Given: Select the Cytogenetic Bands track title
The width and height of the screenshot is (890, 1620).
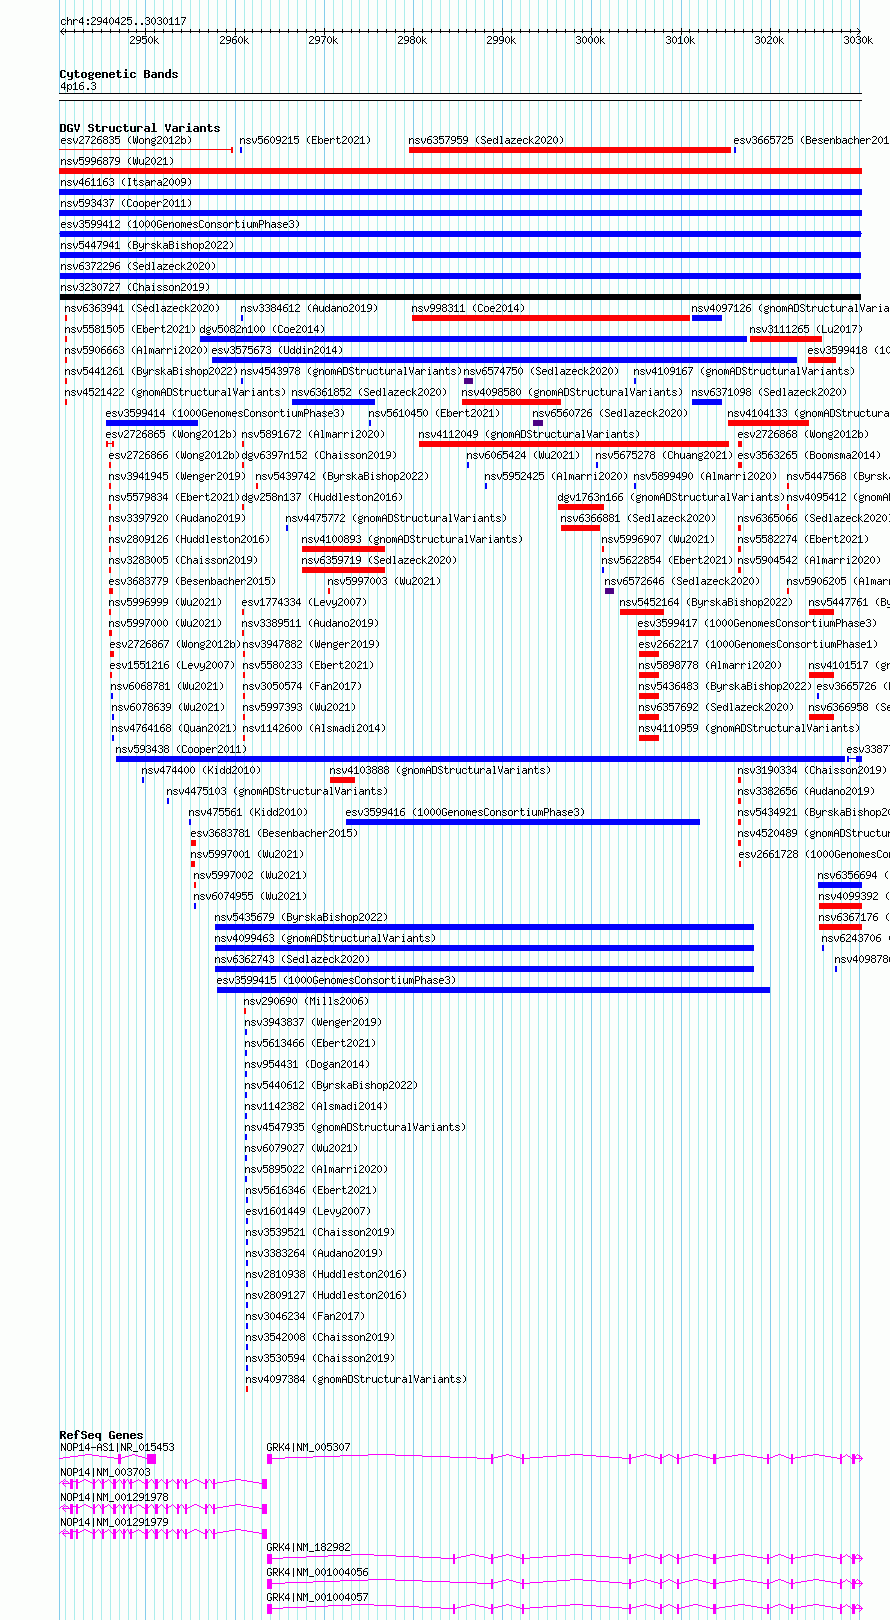Looking at the screenshot, I should [x=119, y=74].
